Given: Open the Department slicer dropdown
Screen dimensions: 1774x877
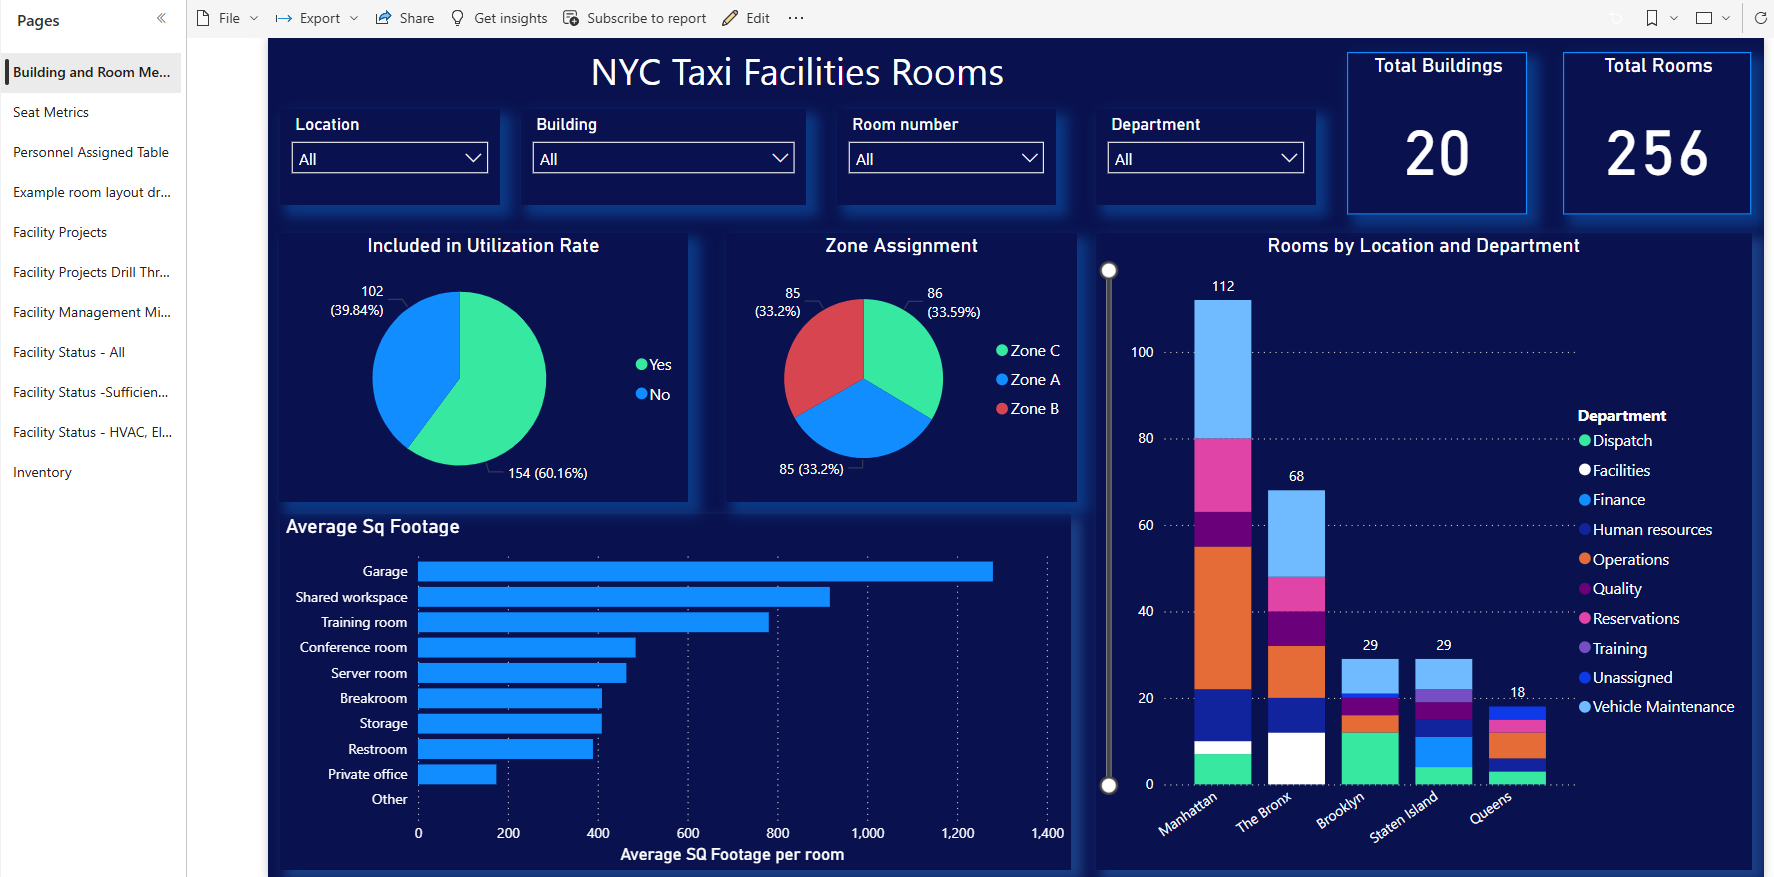Looking at the screenshot, I should pos(1206,158).
